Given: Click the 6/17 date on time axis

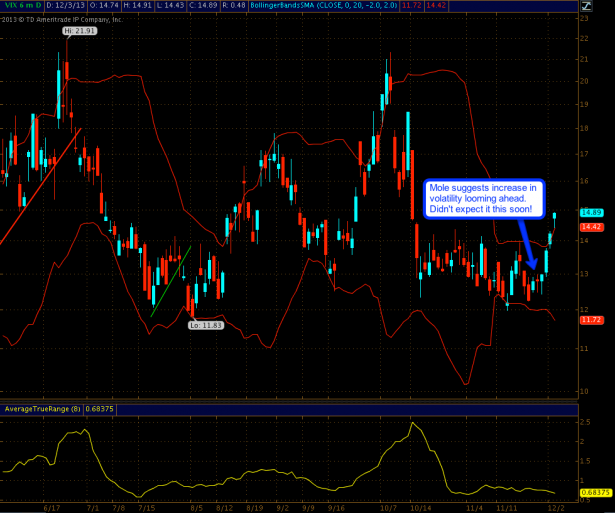Looking at the screenshot, I should pos(52,507).
